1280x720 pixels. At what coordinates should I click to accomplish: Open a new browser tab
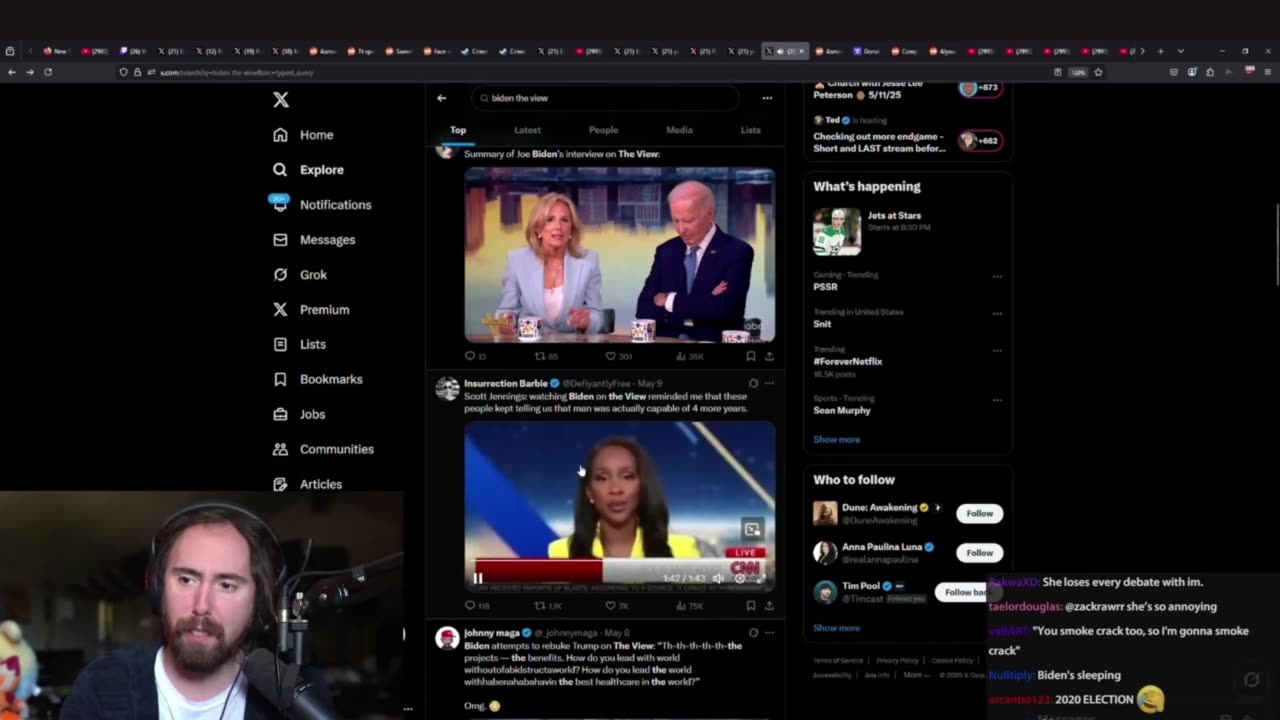(1160, 51)
